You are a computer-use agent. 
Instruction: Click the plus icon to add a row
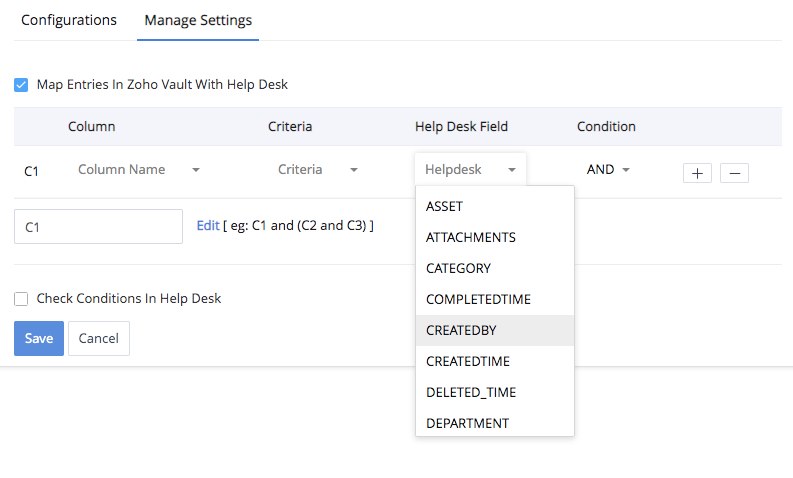click(x=697, y=173)
